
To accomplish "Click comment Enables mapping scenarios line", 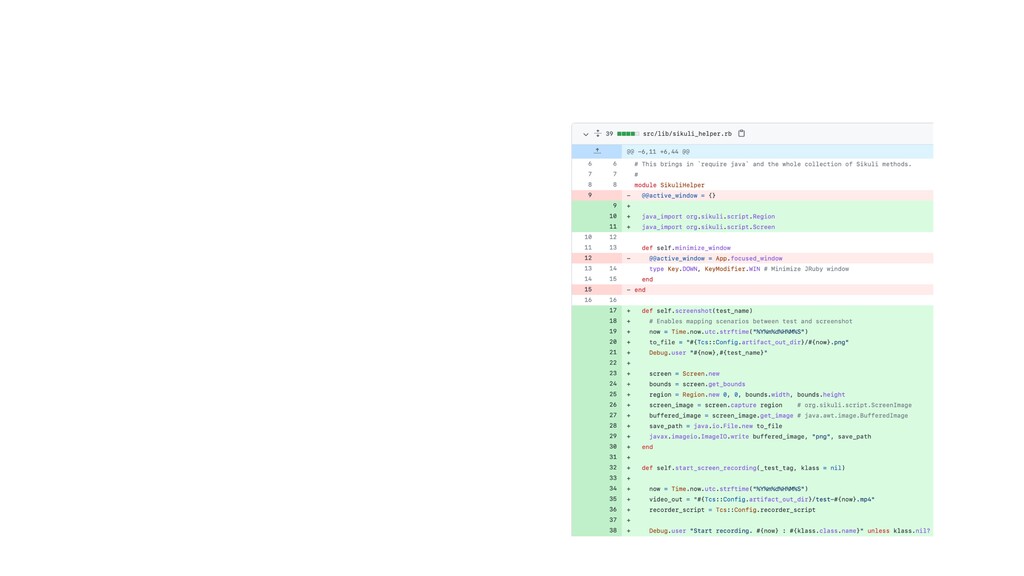I will [750, 321].
